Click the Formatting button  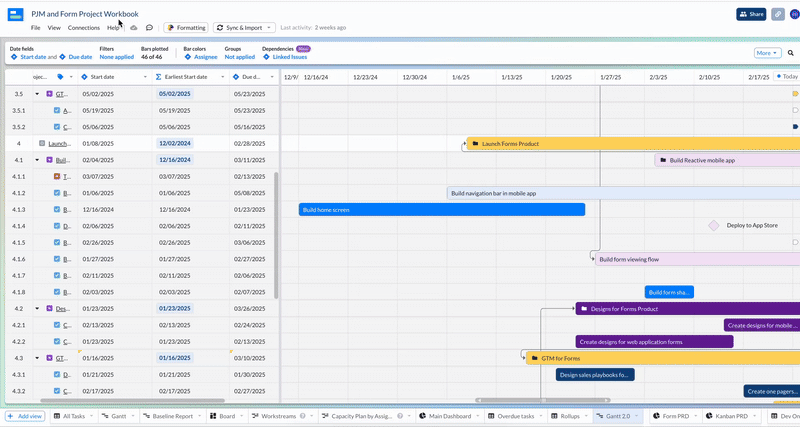[x=186, y=28]
